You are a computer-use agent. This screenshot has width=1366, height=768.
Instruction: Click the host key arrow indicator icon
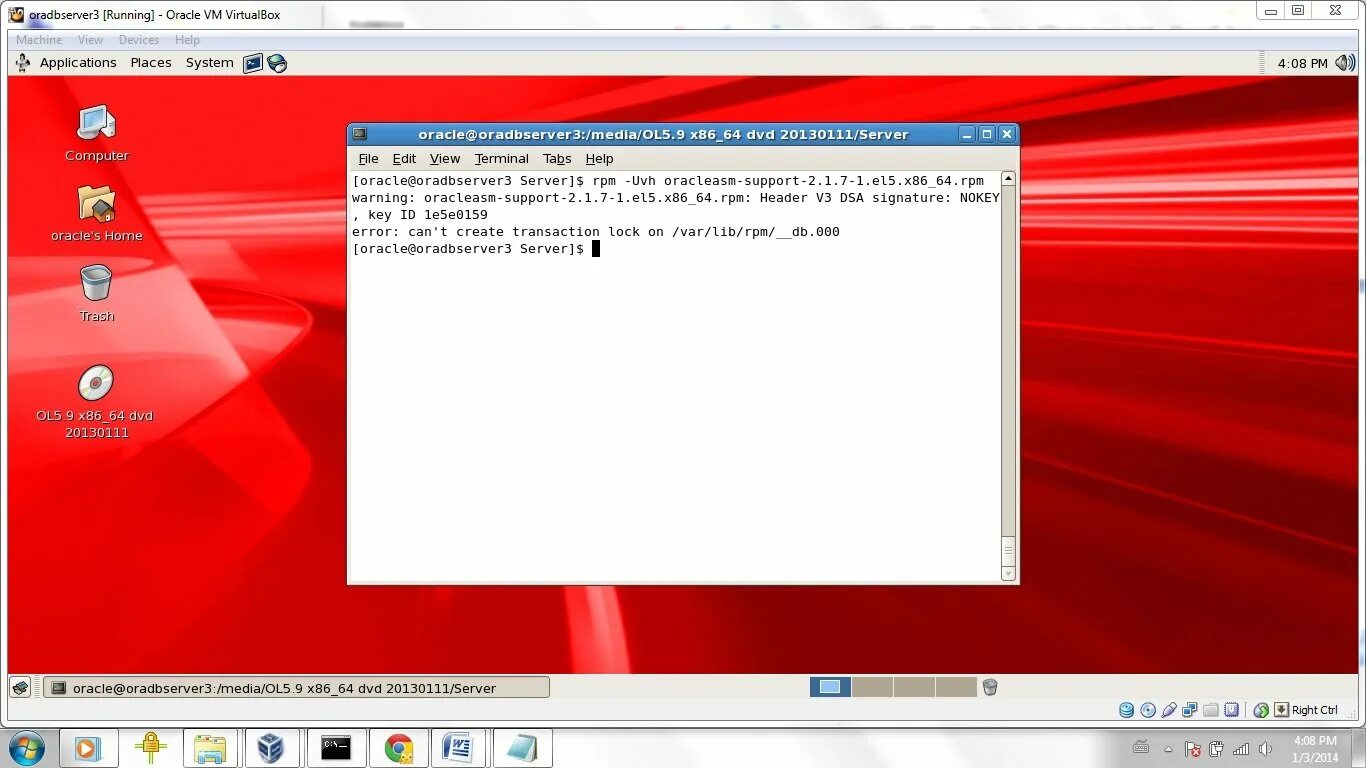click(1281, 710)
